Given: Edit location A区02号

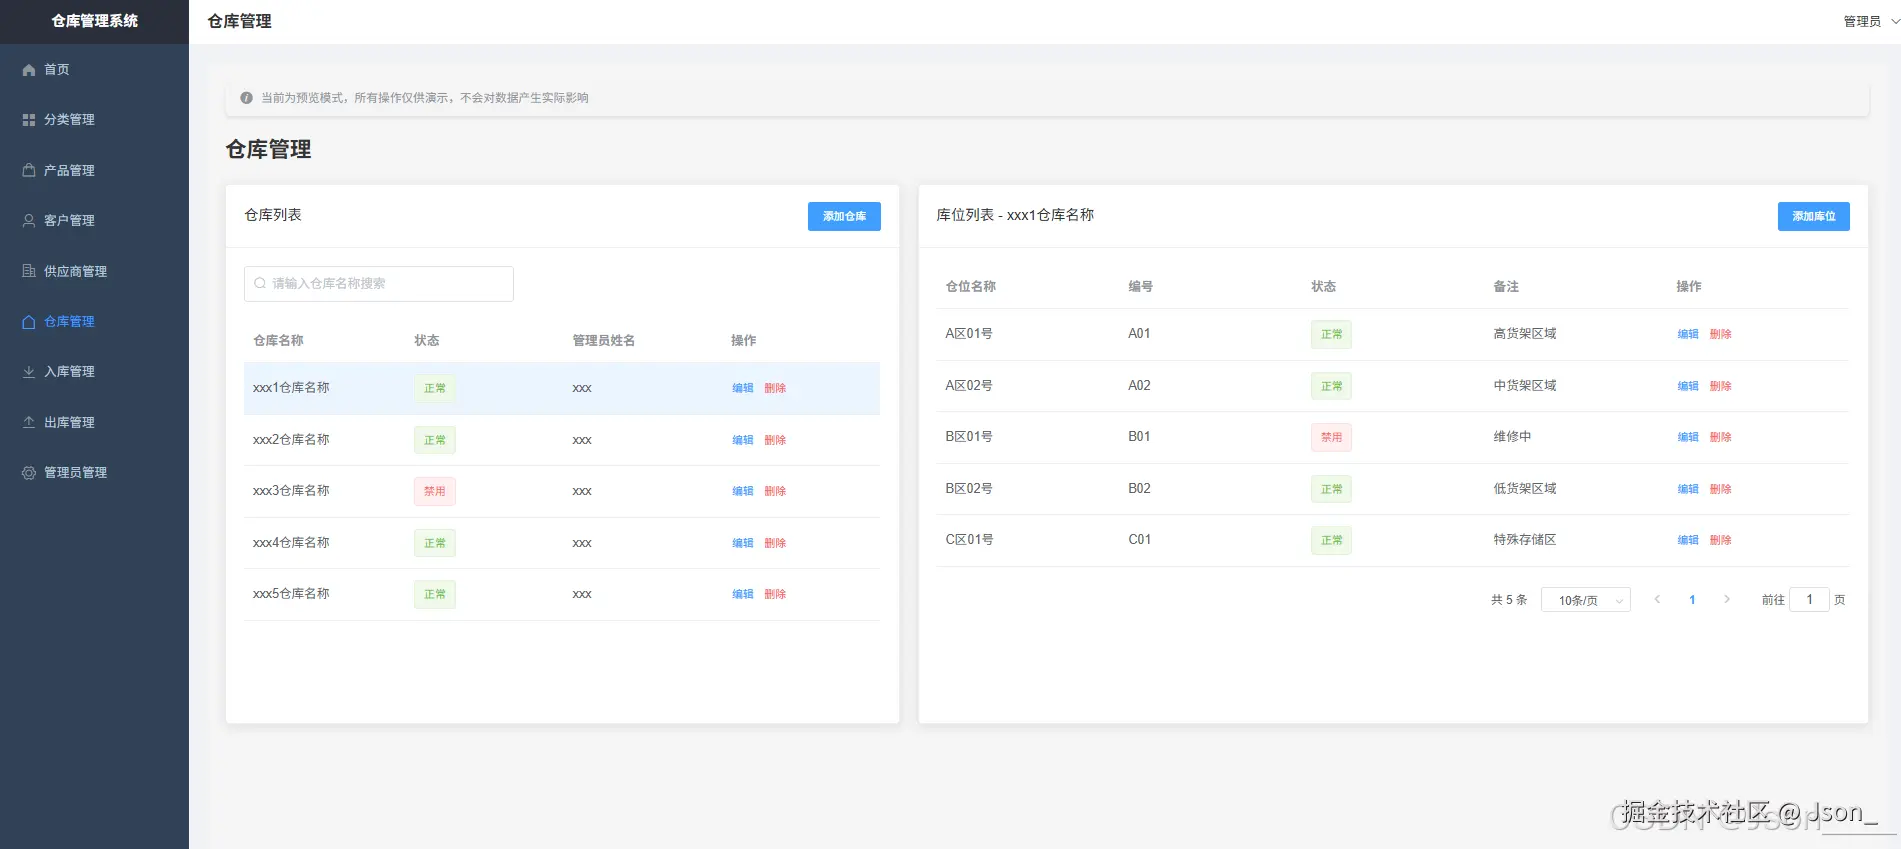Looking at the screenshot, I should (1688, 386).
